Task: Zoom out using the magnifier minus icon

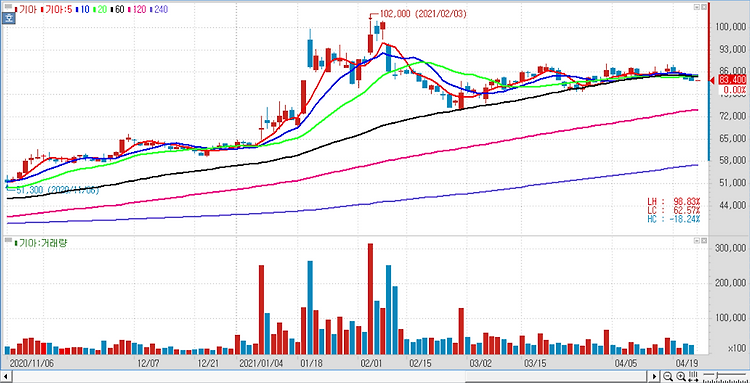Action: (668, 376)
